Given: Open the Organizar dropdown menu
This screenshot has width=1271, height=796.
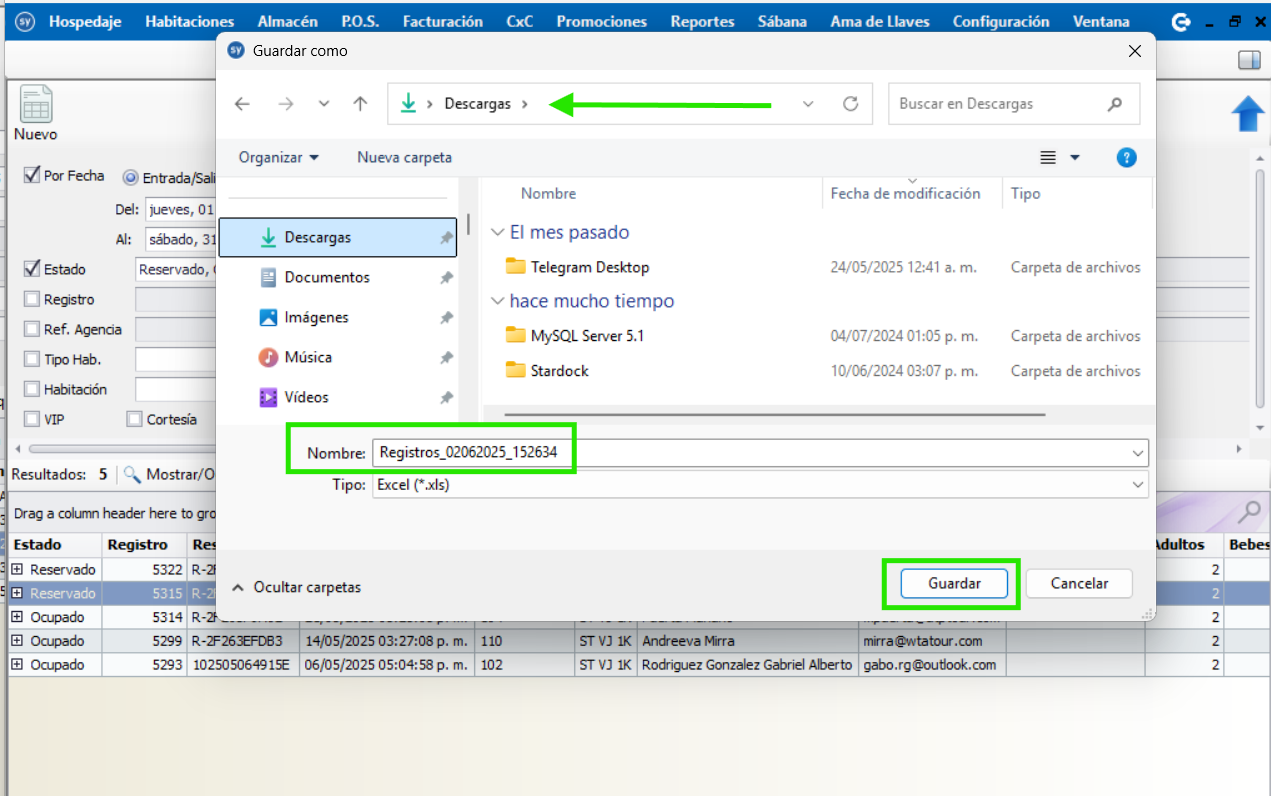Looking at the screenshot, I should click(279, 158).
